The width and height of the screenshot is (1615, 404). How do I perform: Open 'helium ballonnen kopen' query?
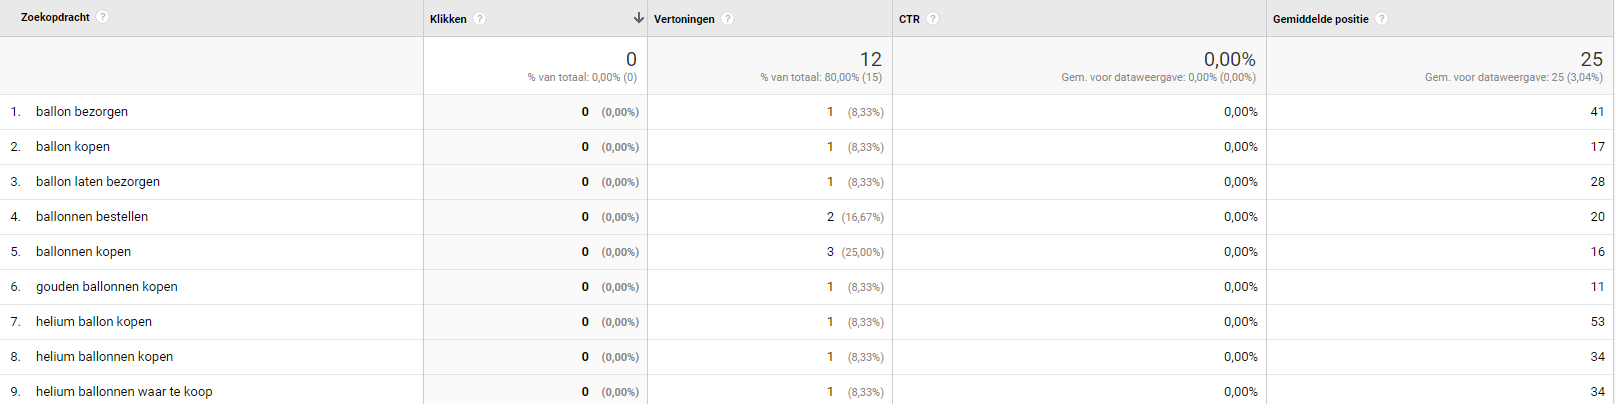[104, 357]
